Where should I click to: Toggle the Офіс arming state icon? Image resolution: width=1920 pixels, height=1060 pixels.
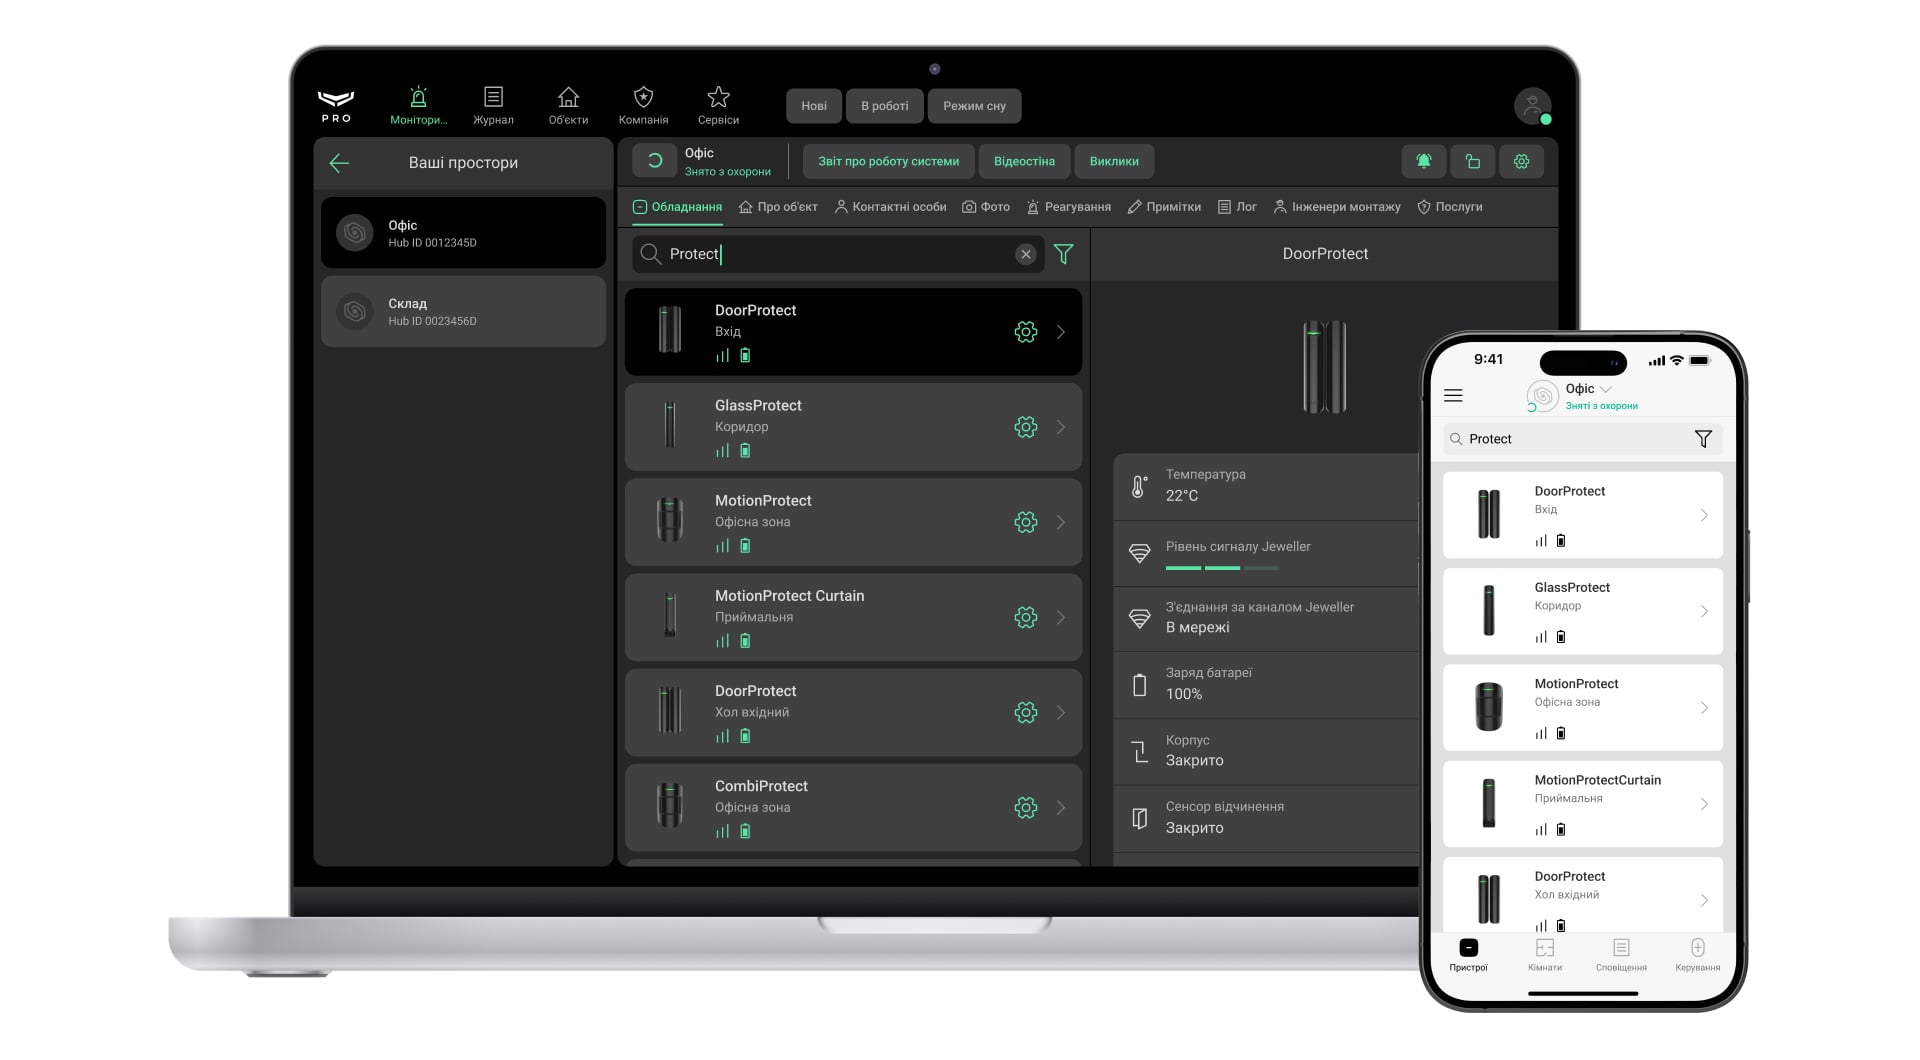pyautogui.click(x=655, y=161)
